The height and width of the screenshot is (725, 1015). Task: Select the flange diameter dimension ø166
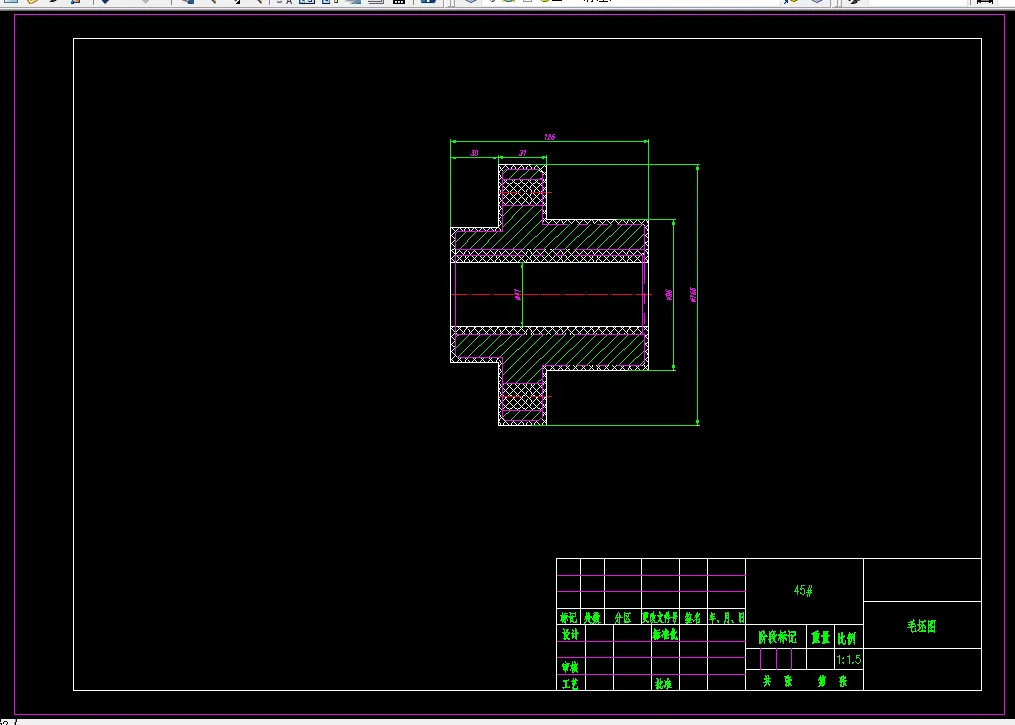coord(693,295)
